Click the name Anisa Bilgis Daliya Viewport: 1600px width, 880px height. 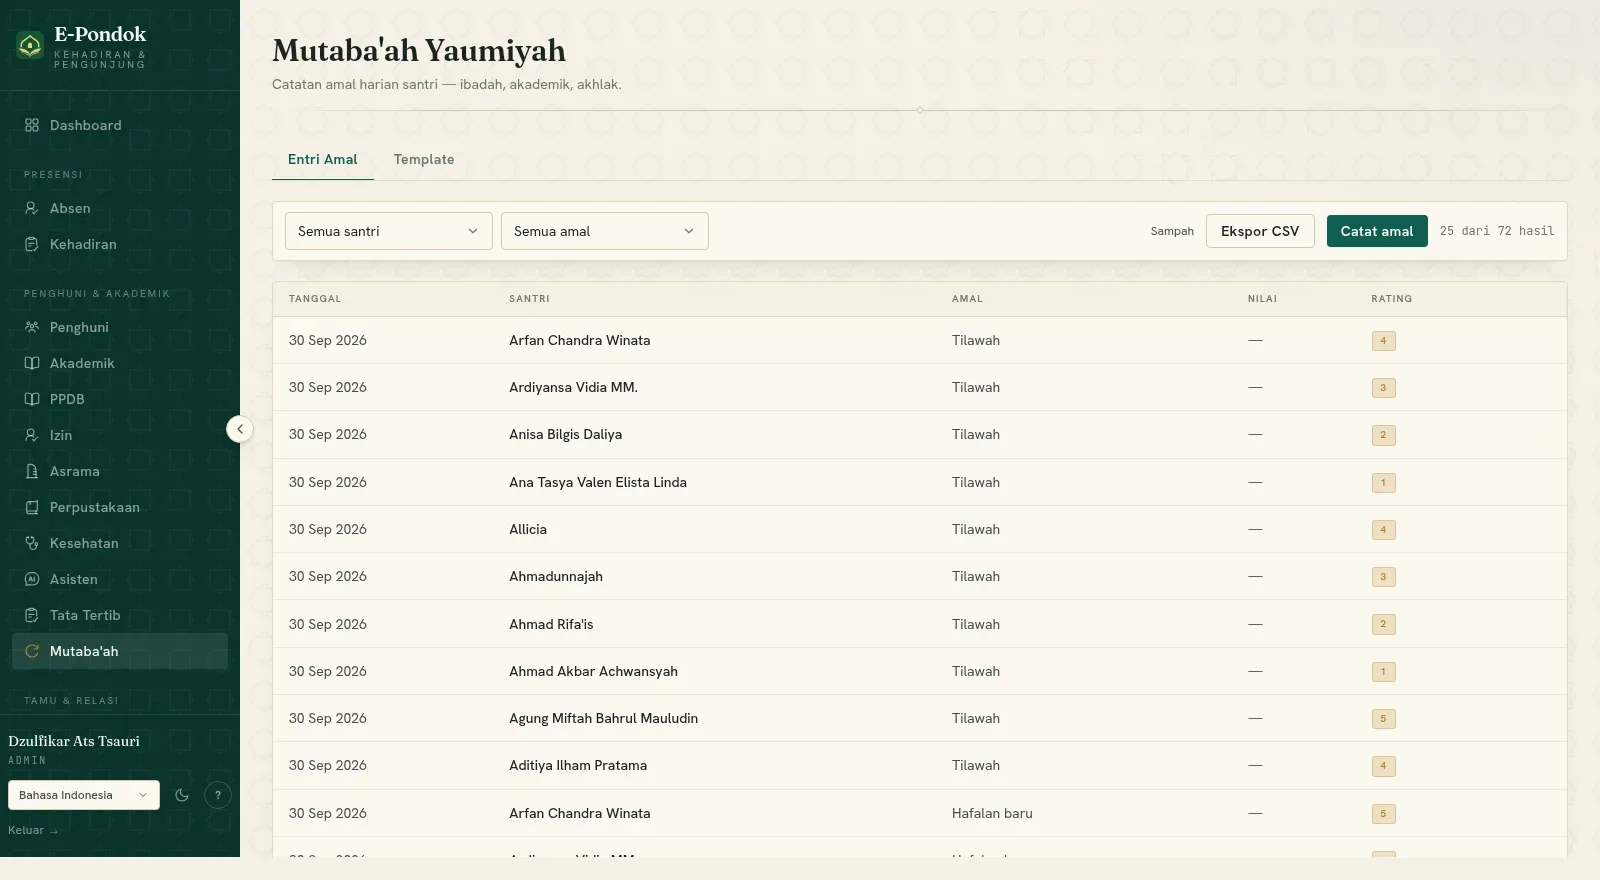[566, 434]
